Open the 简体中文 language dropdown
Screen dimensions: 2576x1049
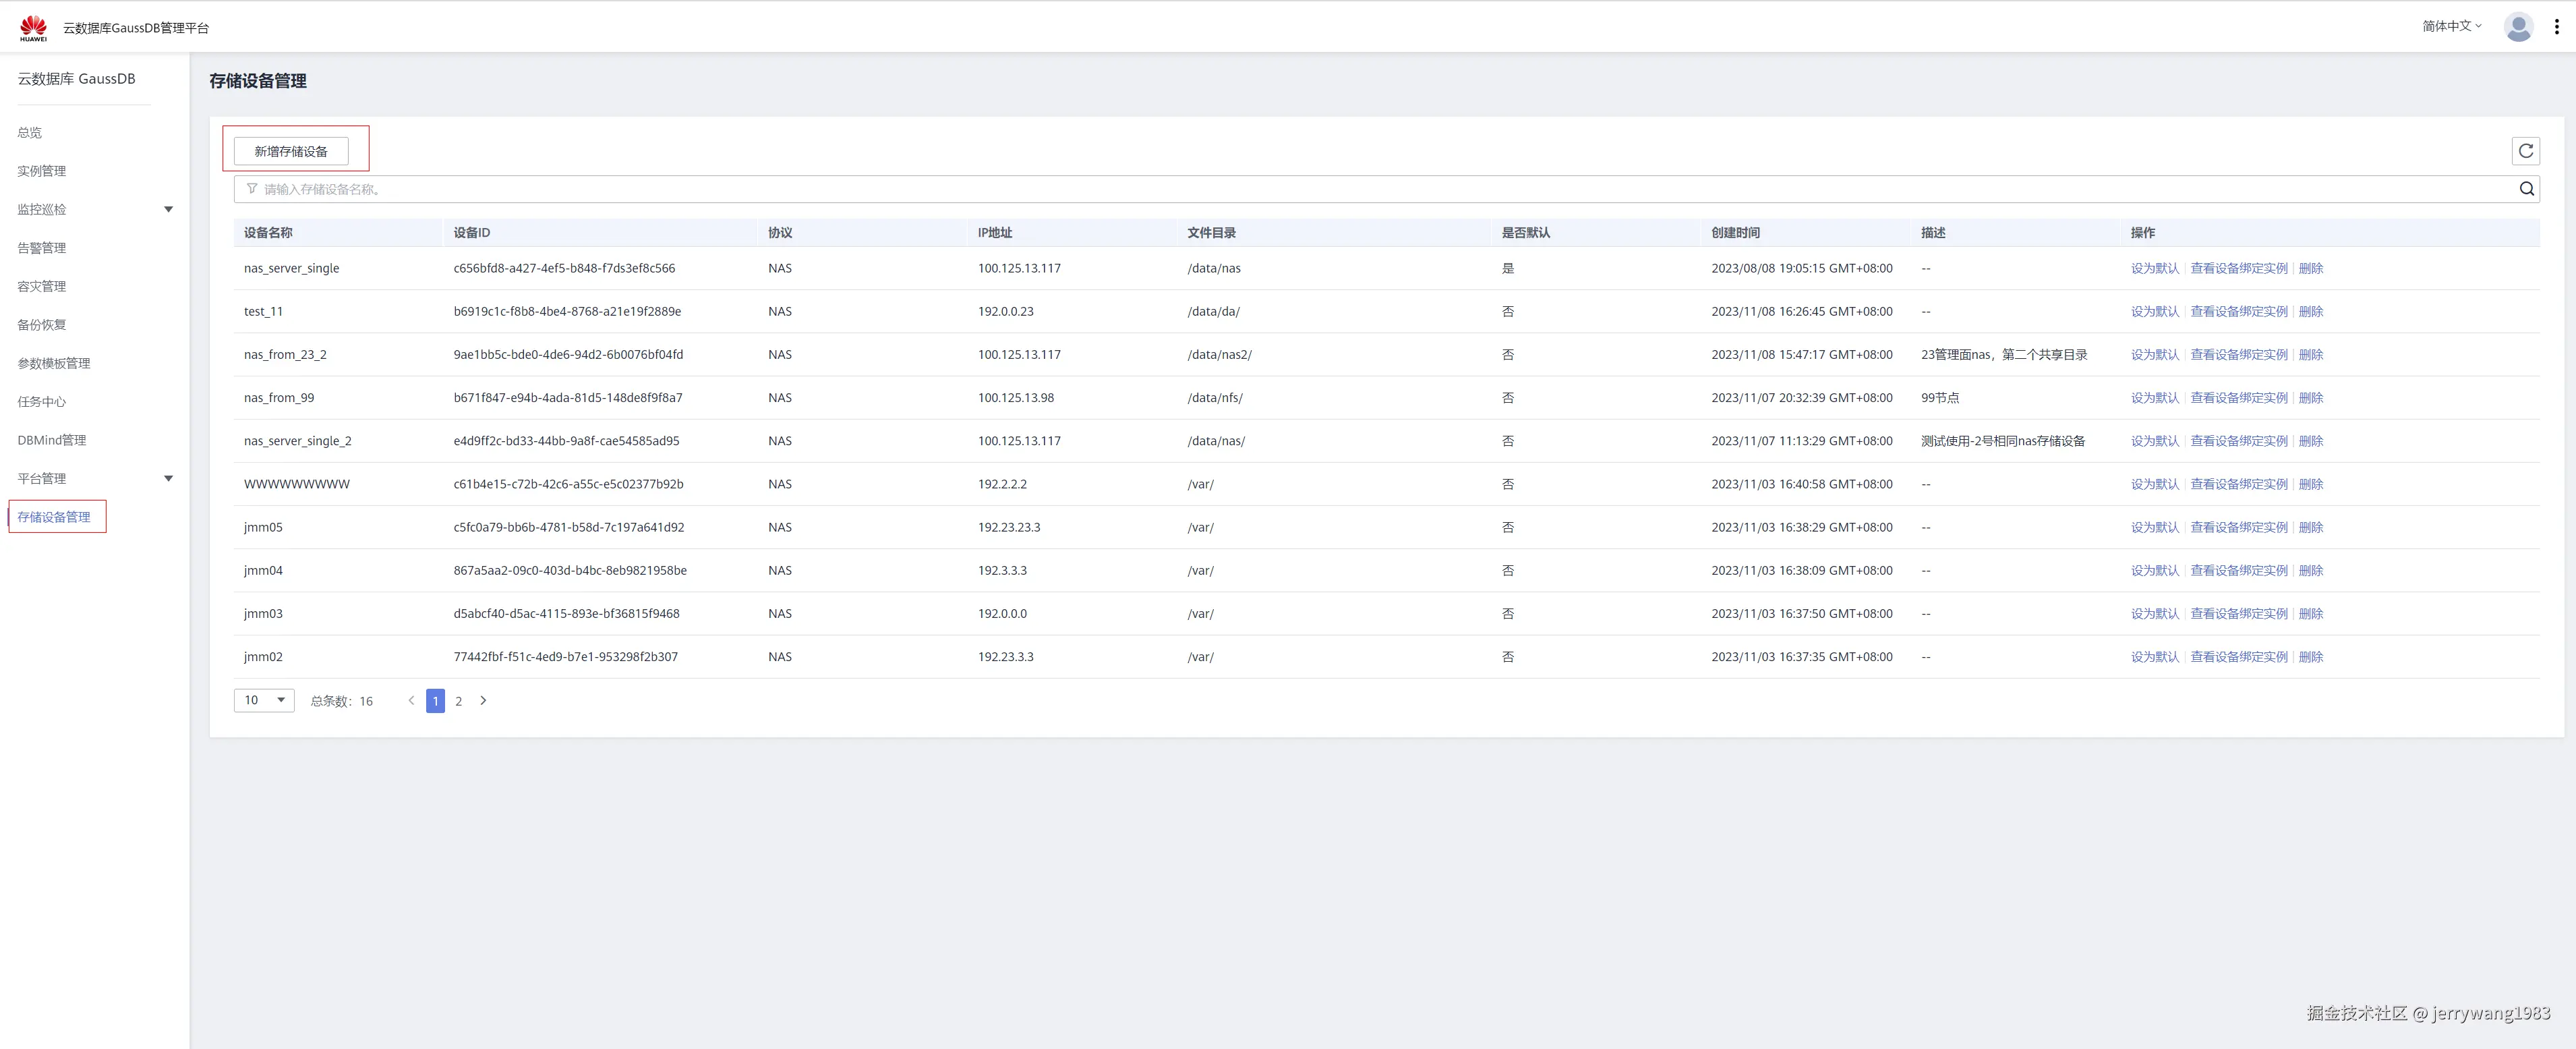tap(2451, 26)
